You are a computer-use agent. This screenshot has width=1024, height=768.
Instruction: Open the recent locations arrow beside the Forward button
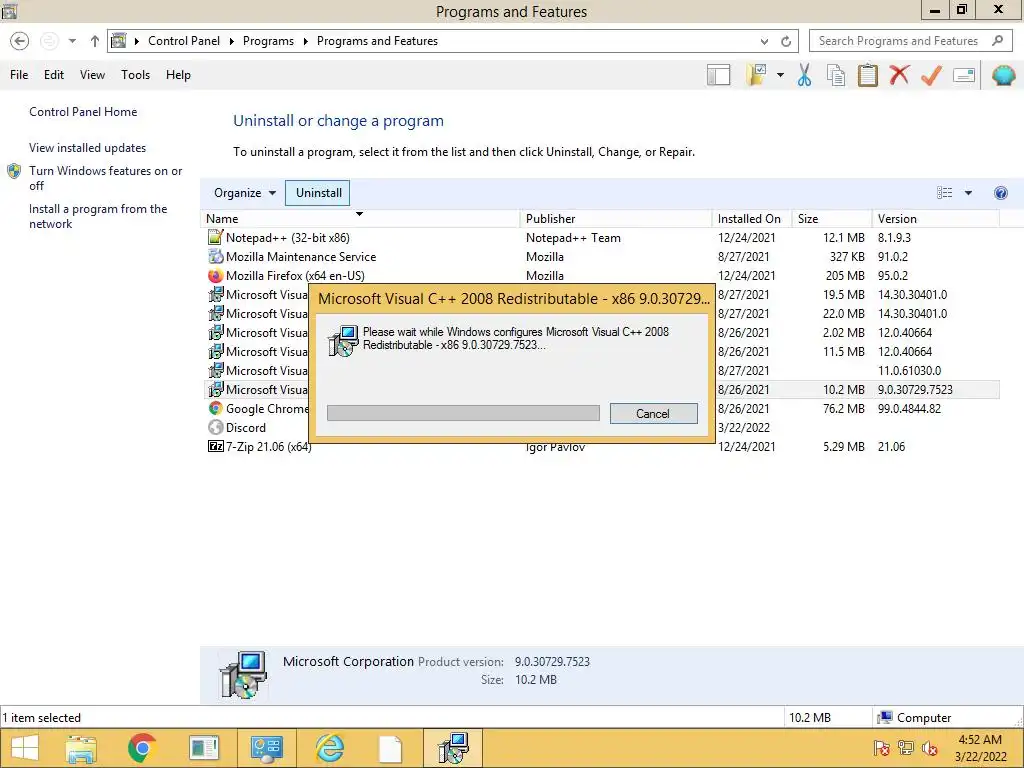[x=72, y=41]
